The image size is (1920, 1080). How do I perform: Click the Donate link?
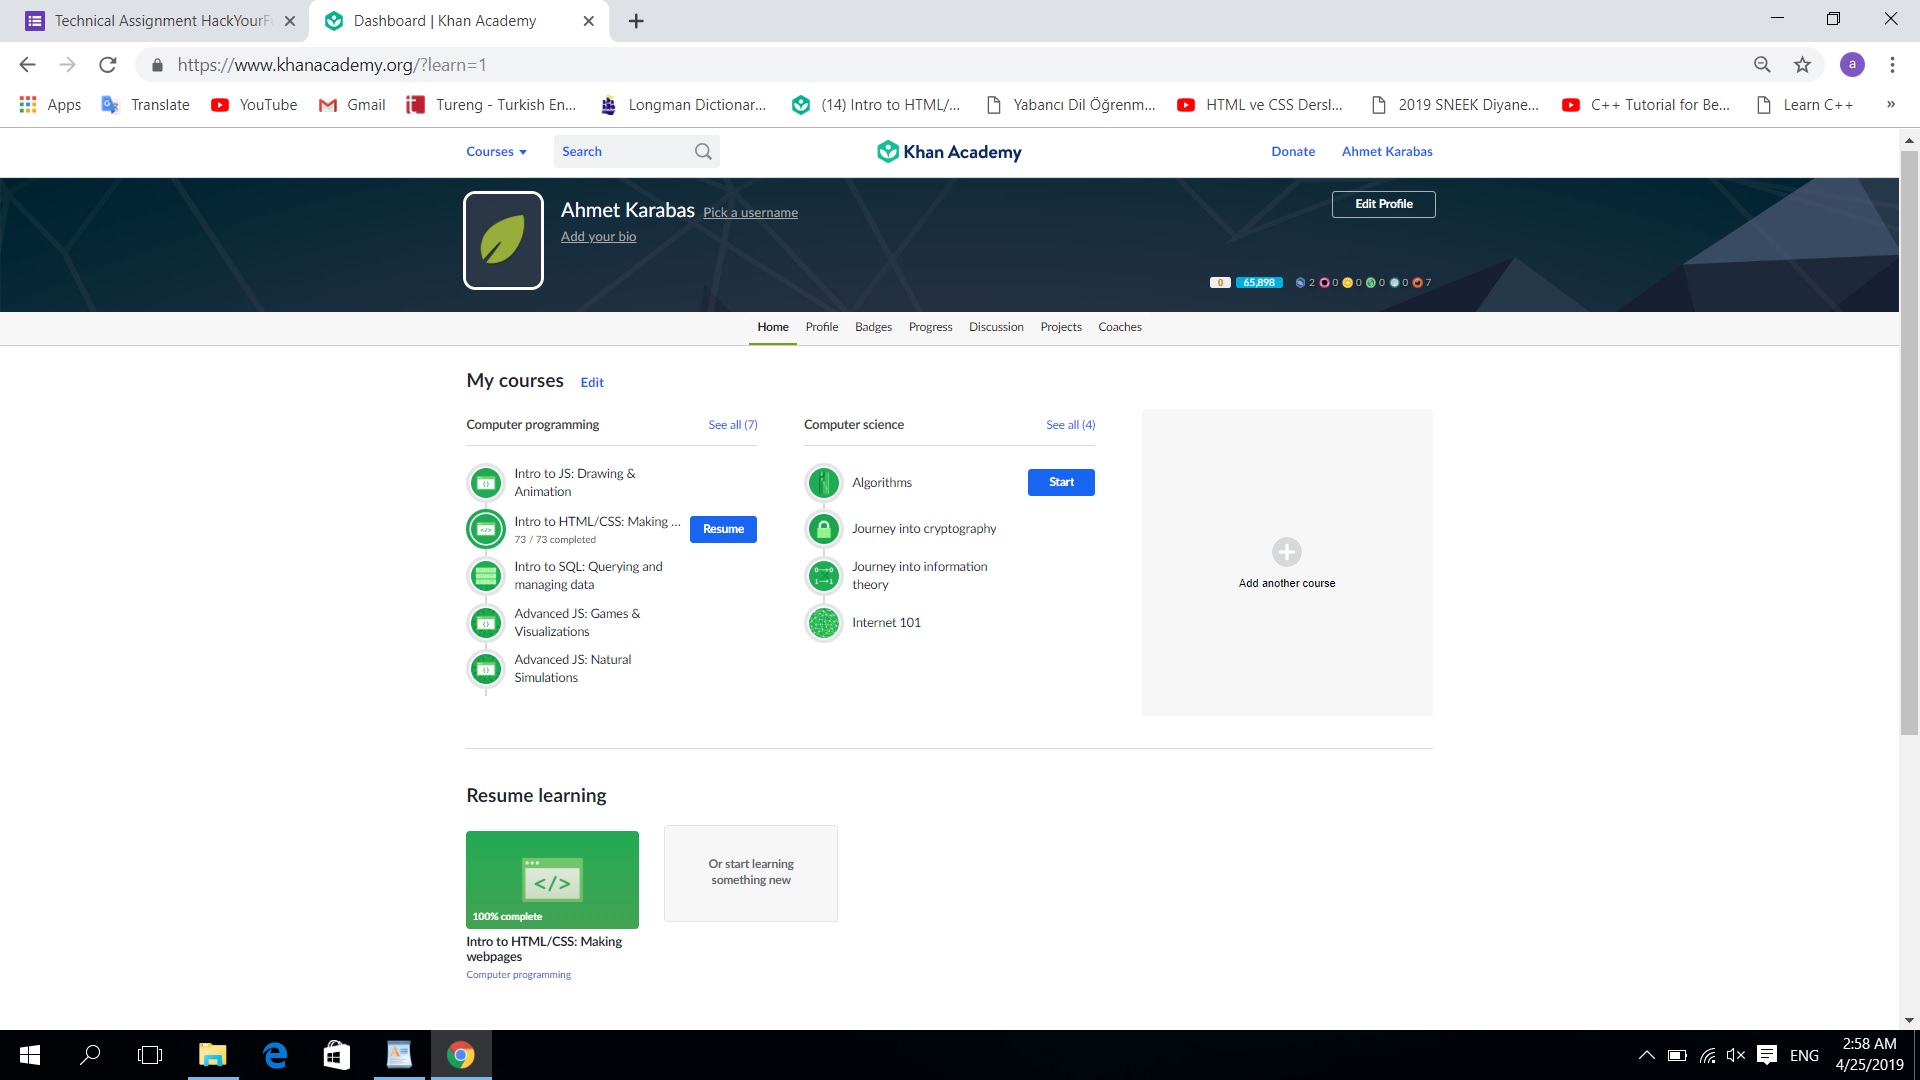point(1293,152)
